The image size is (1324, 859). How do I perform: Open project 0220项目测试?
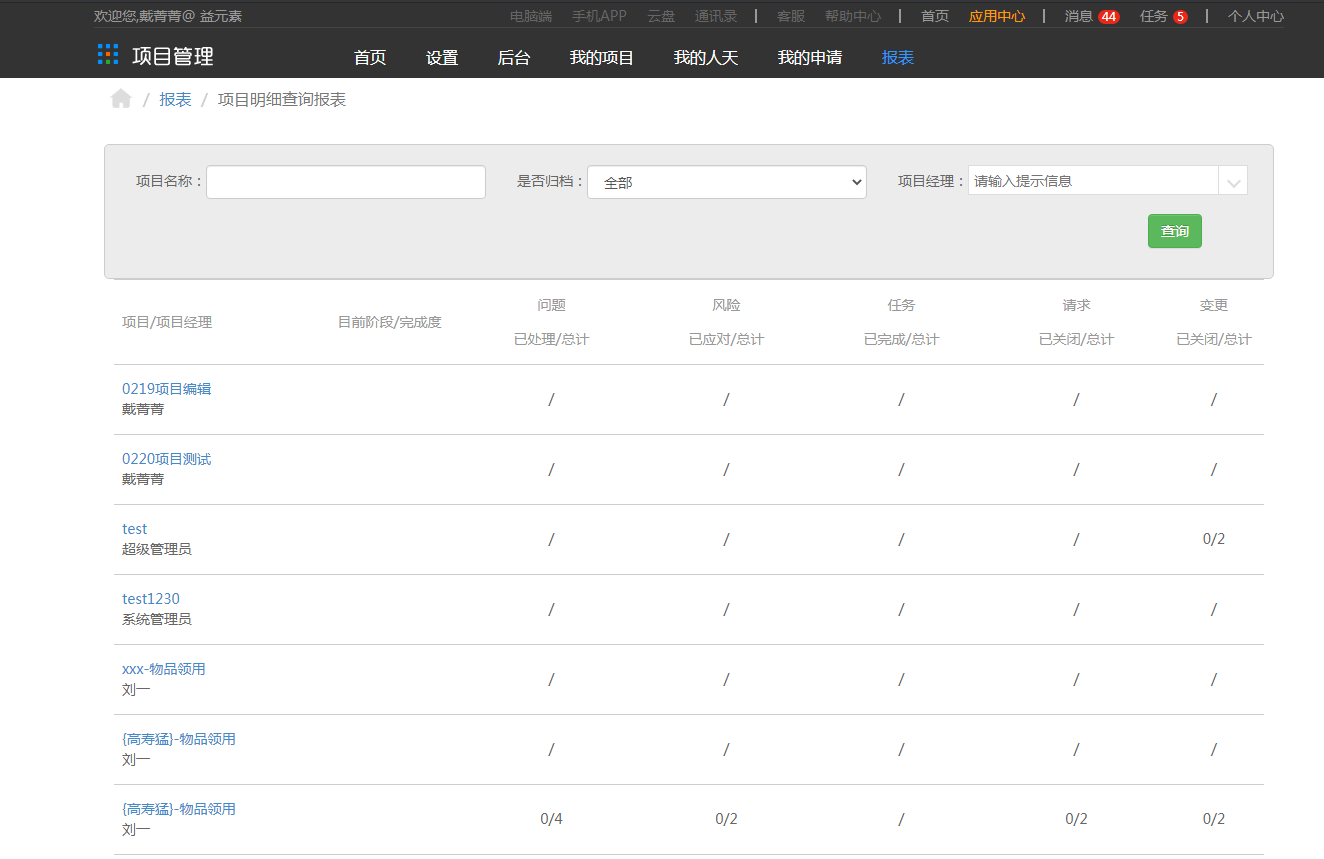click(167, 459)
